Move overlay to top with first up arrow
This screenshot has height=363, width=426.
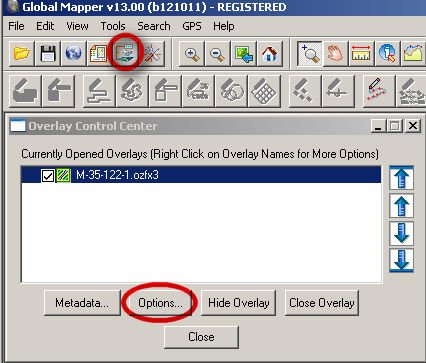click(x=402, y=178)
